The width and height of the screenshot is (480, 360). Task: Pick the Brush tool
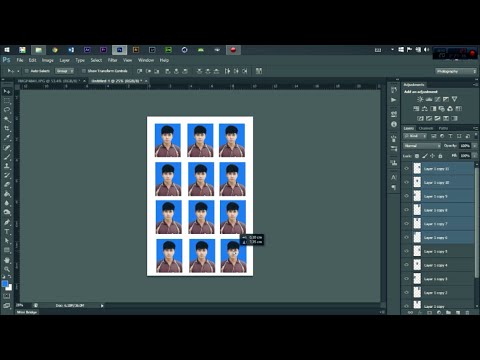[x=7, y=157]
